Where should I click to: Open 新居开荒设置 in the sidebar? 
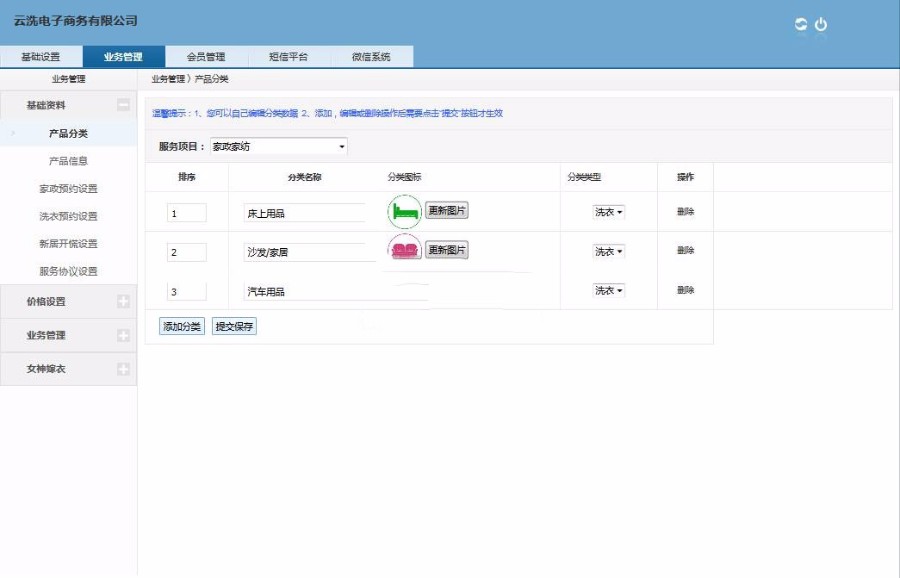68,243
